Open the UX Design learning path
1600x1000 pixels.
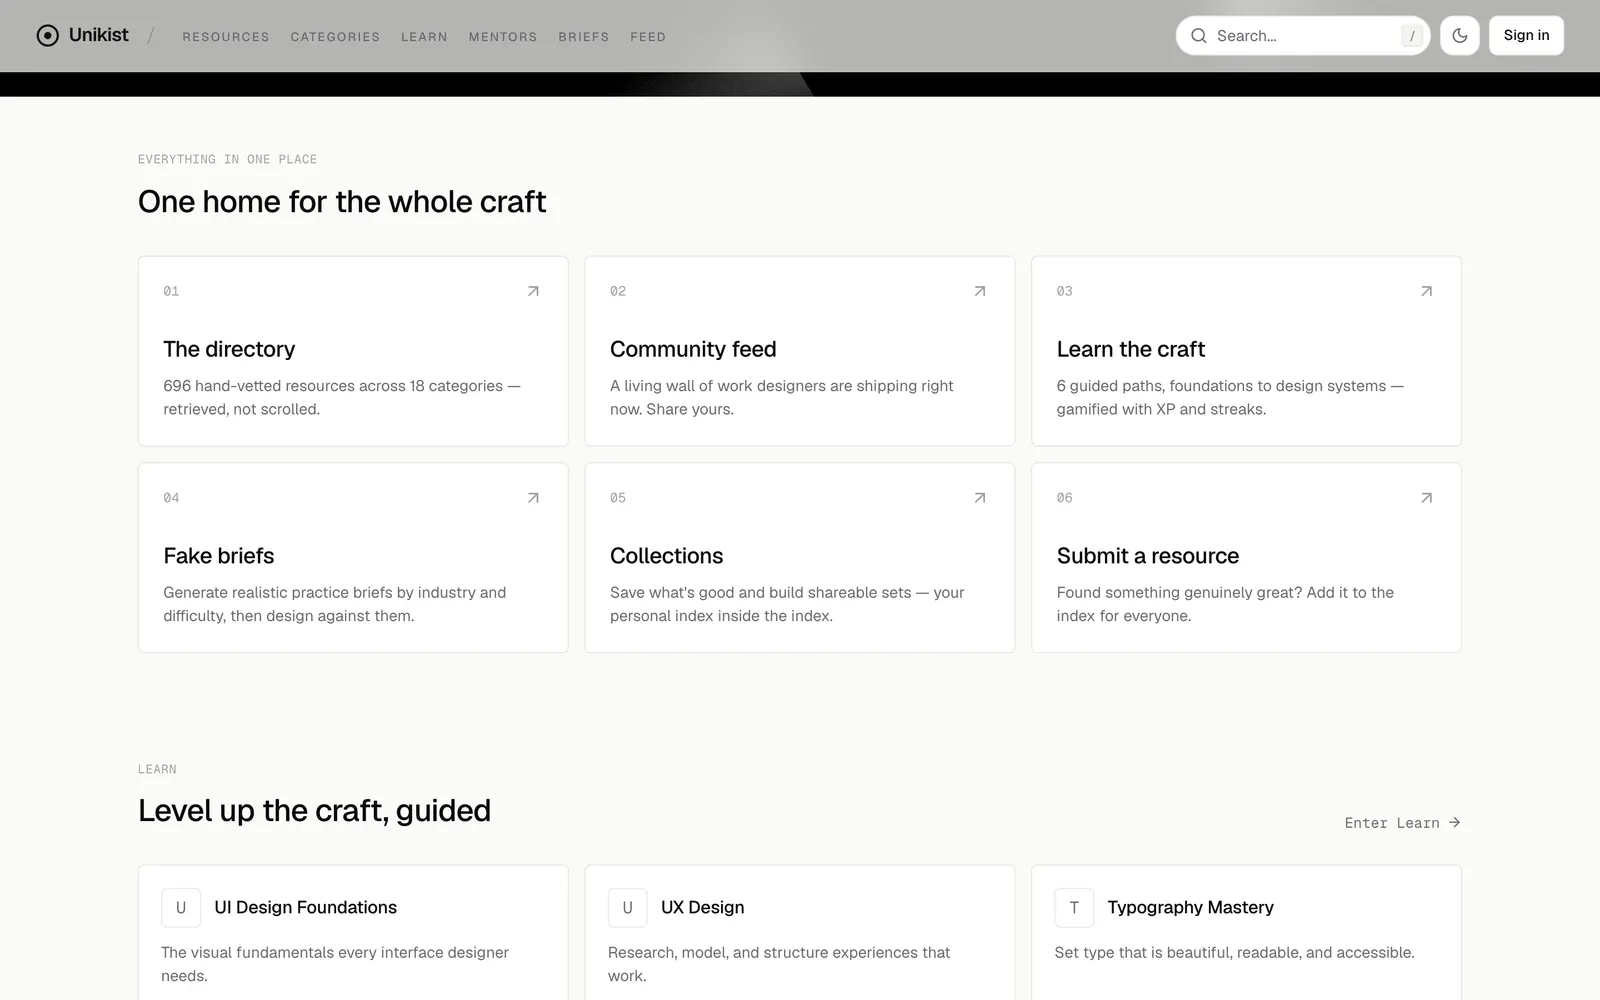[702, 908]
